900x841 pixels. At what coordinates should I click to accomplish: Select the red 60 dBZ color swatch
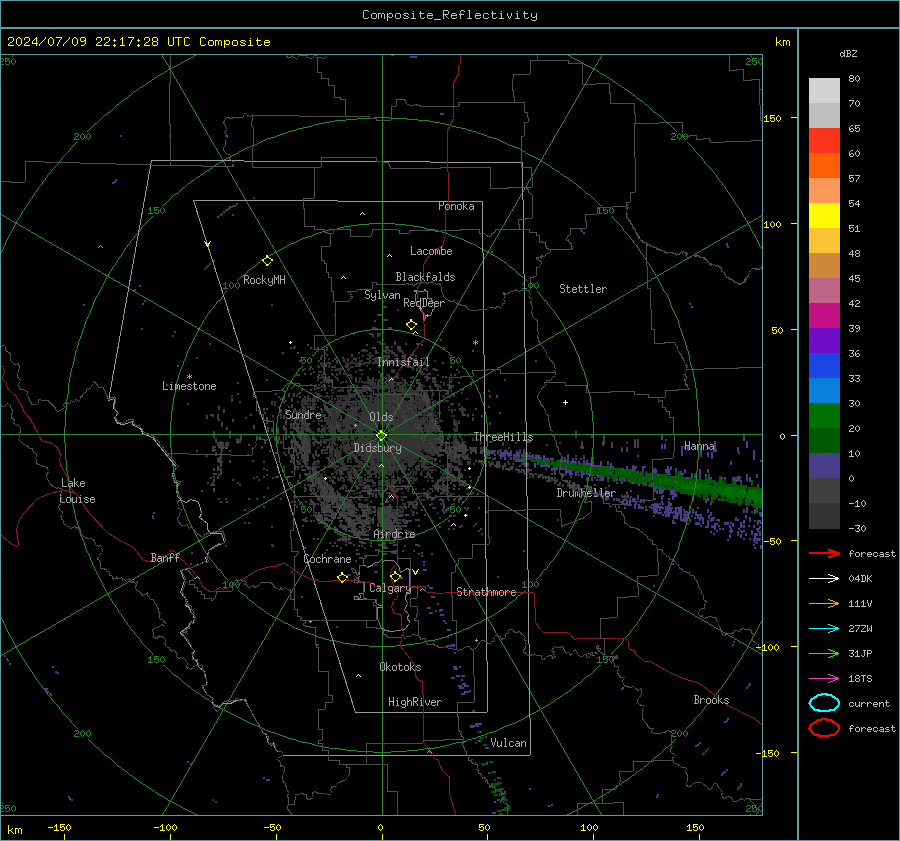click(x=824, y=141)
